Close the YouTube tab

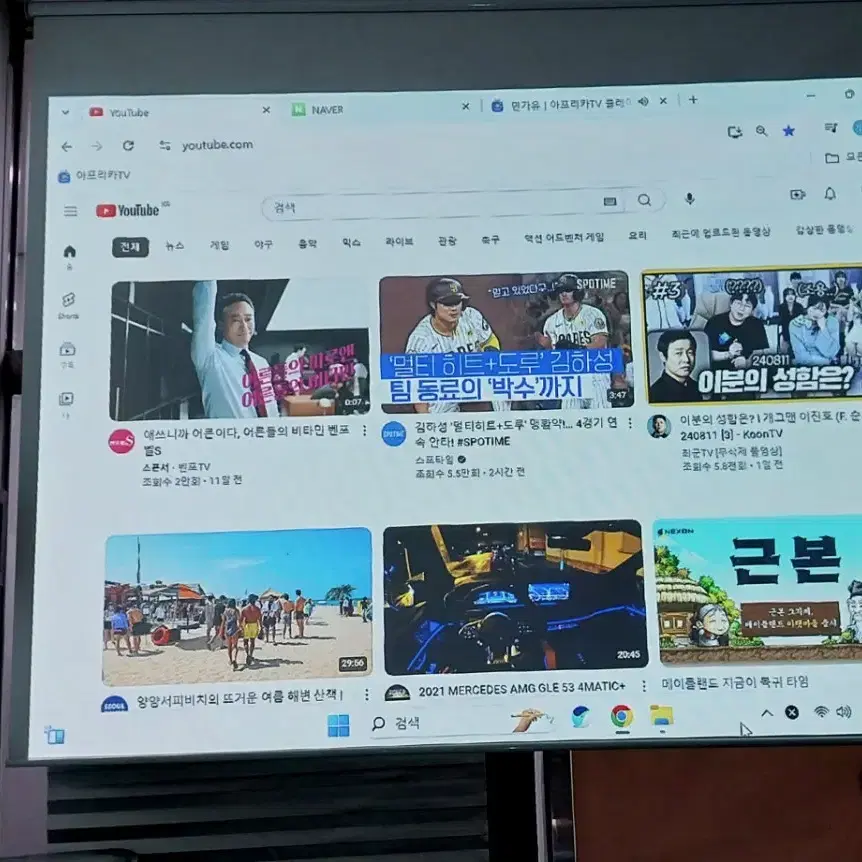coord(266,110)
